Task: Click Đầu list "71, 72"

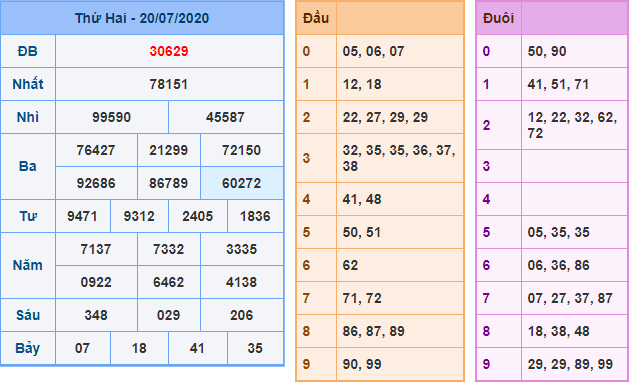Action: [x=362, y=298]
